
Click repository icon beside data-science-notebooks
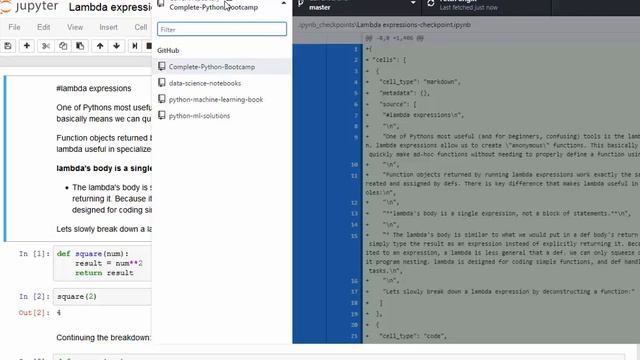click(x=162, y=82)
